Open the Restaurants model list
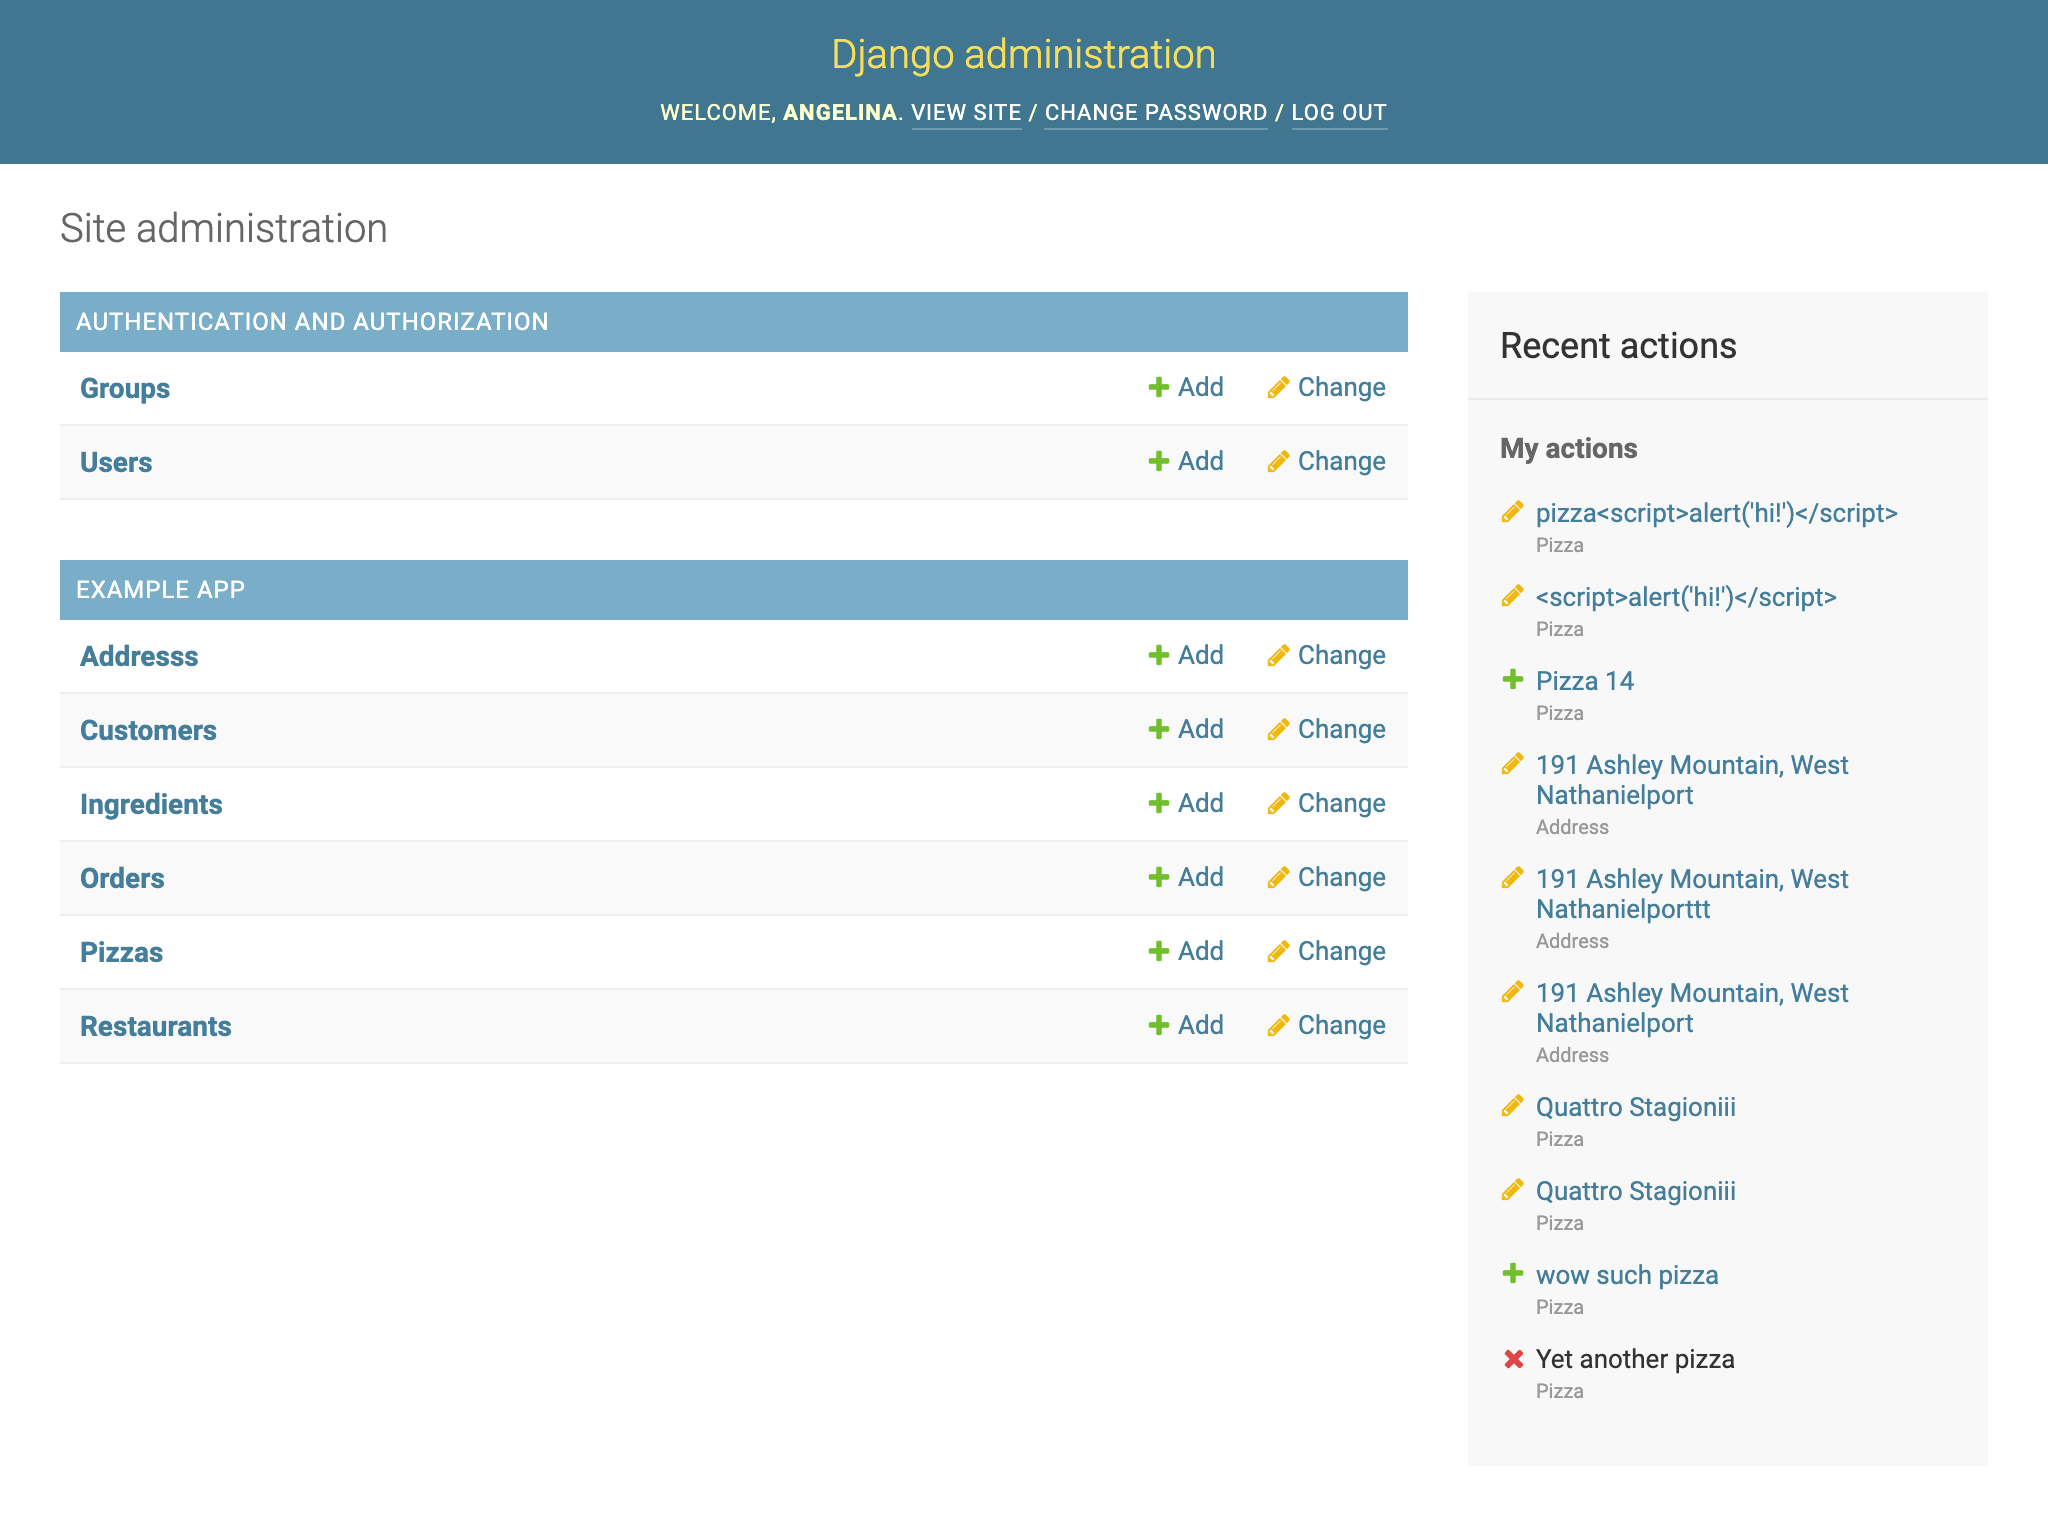Image resolution: width=2048 pixels, height=1536 pixels. coord(156,1026)
